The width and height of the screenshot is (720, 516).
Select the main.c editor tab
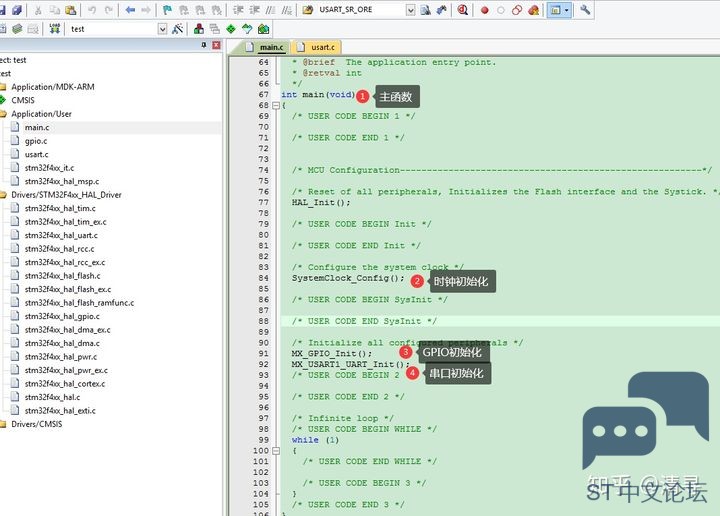point(265,47)
